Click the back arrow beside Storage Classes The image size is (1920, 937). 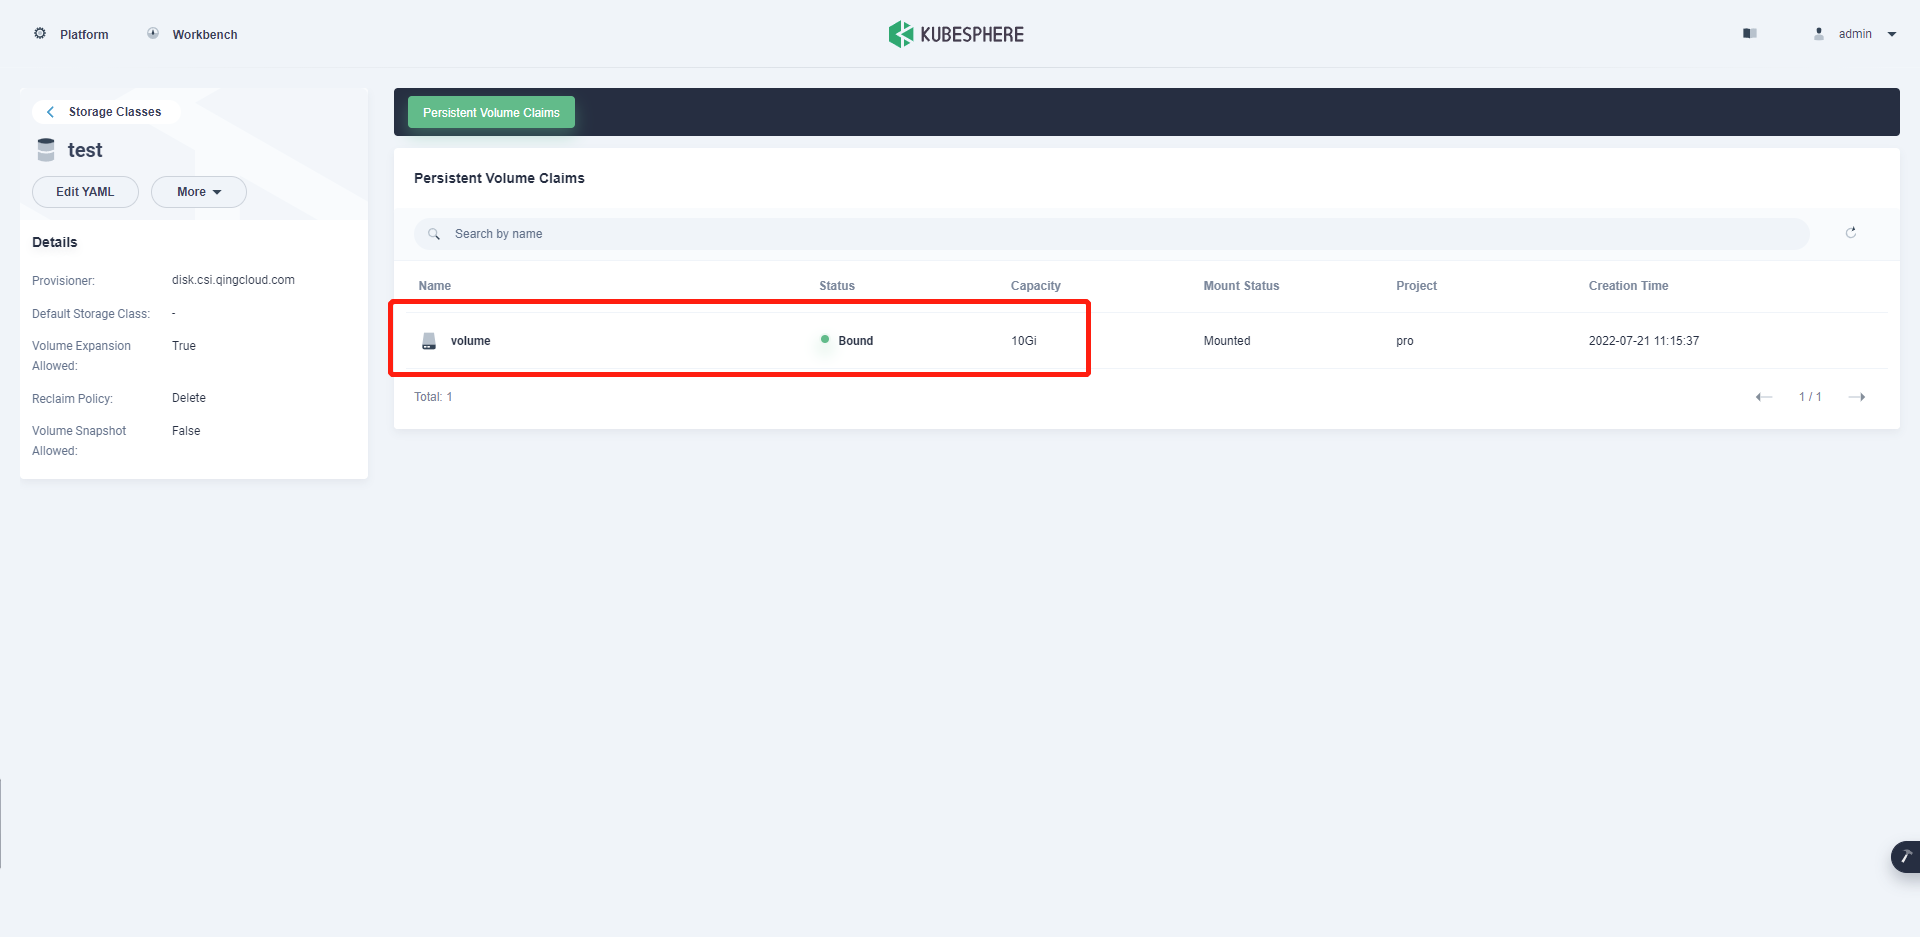click(x=50, y=112)
